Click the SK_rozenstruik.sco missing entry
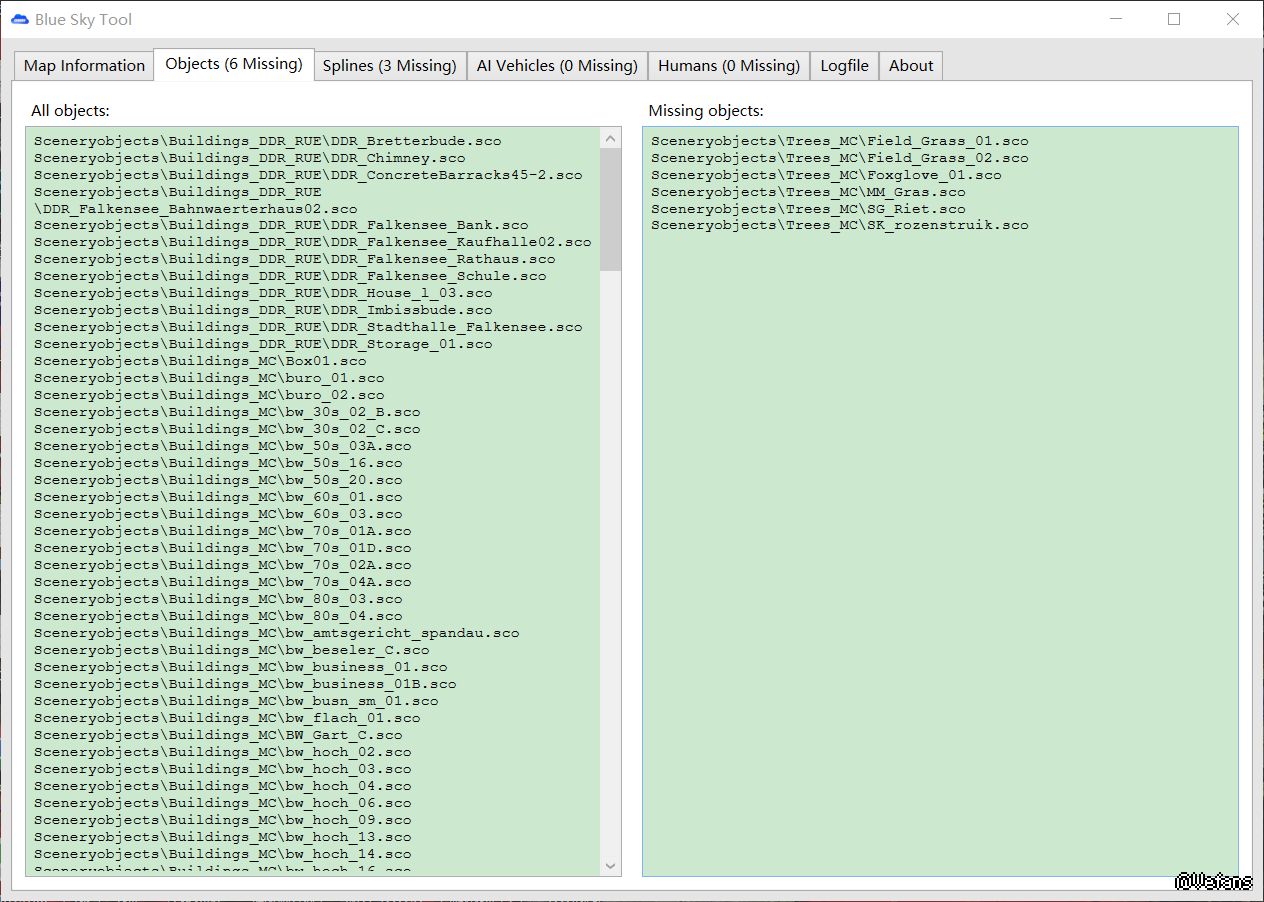This screenshot has height=902, width=1264. tap(839, 226)
